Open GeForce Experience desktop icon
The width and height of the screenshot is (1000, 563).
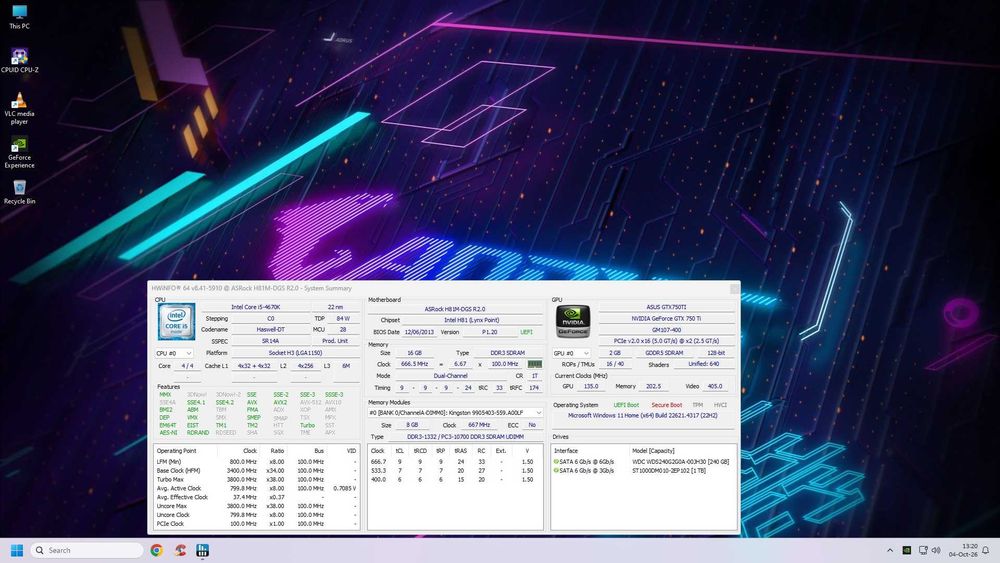pos(19,152)
